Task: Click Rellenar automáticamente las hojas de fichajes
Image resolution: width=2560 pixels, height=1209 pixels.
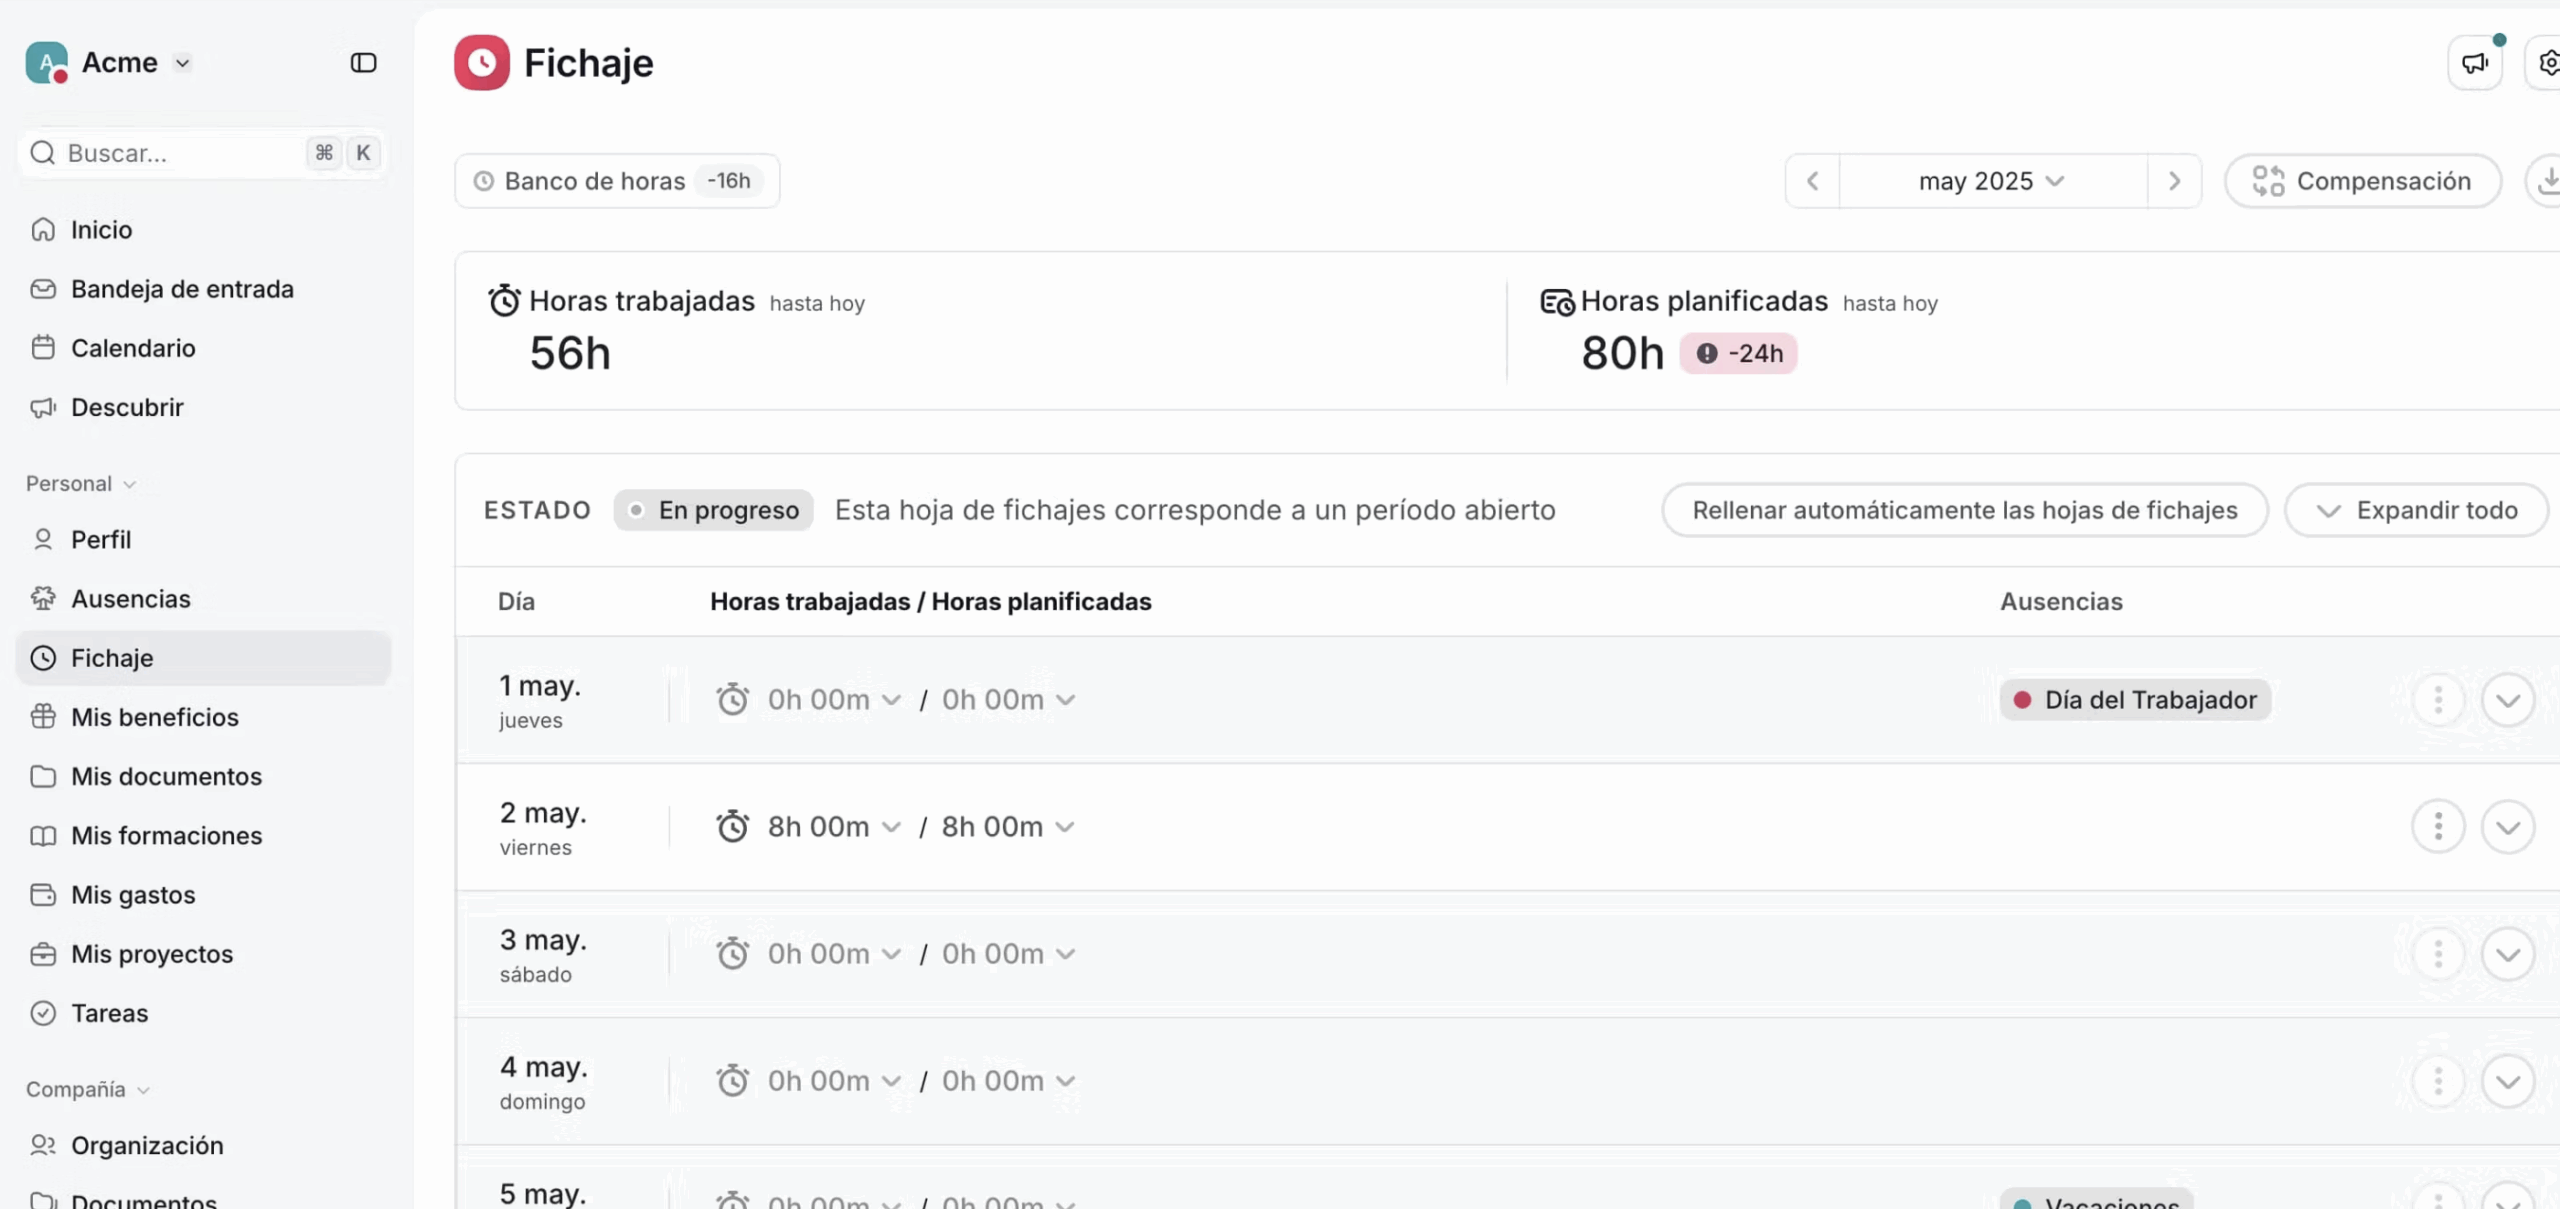Action: click(1964, 510)
